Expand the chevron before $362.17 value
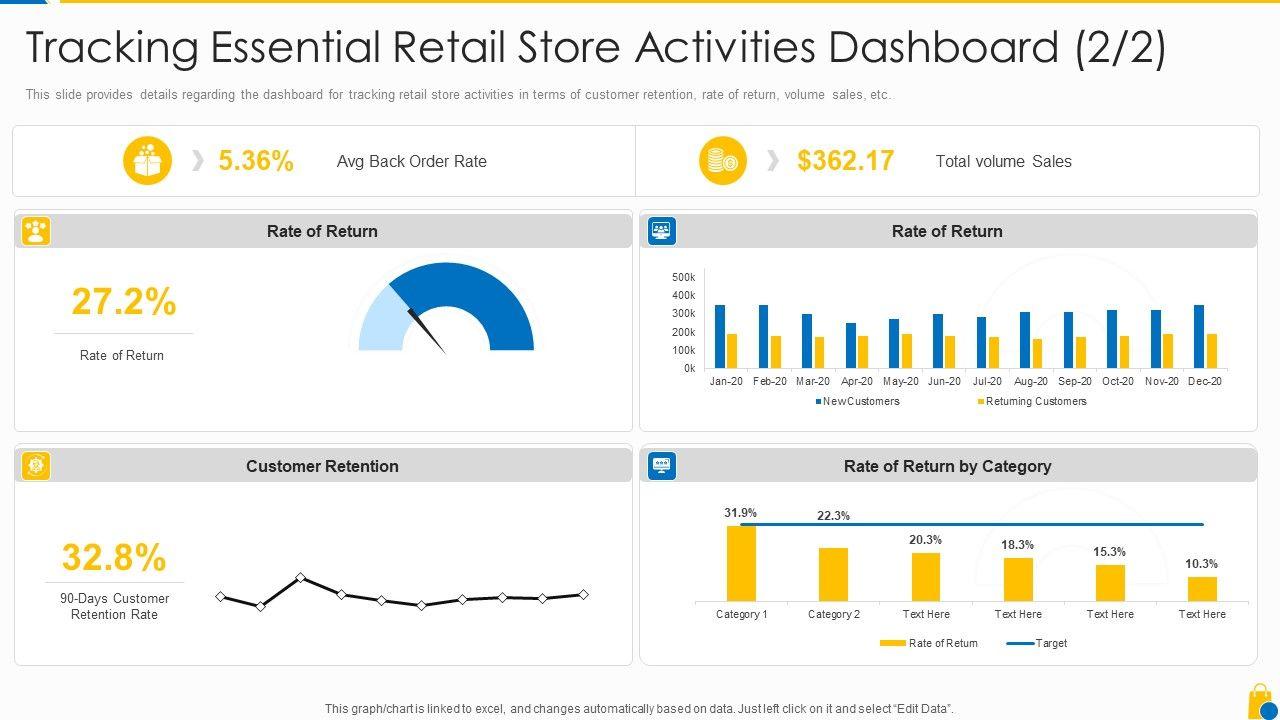This screenshot has width=1280, height=720. point(772,161)
